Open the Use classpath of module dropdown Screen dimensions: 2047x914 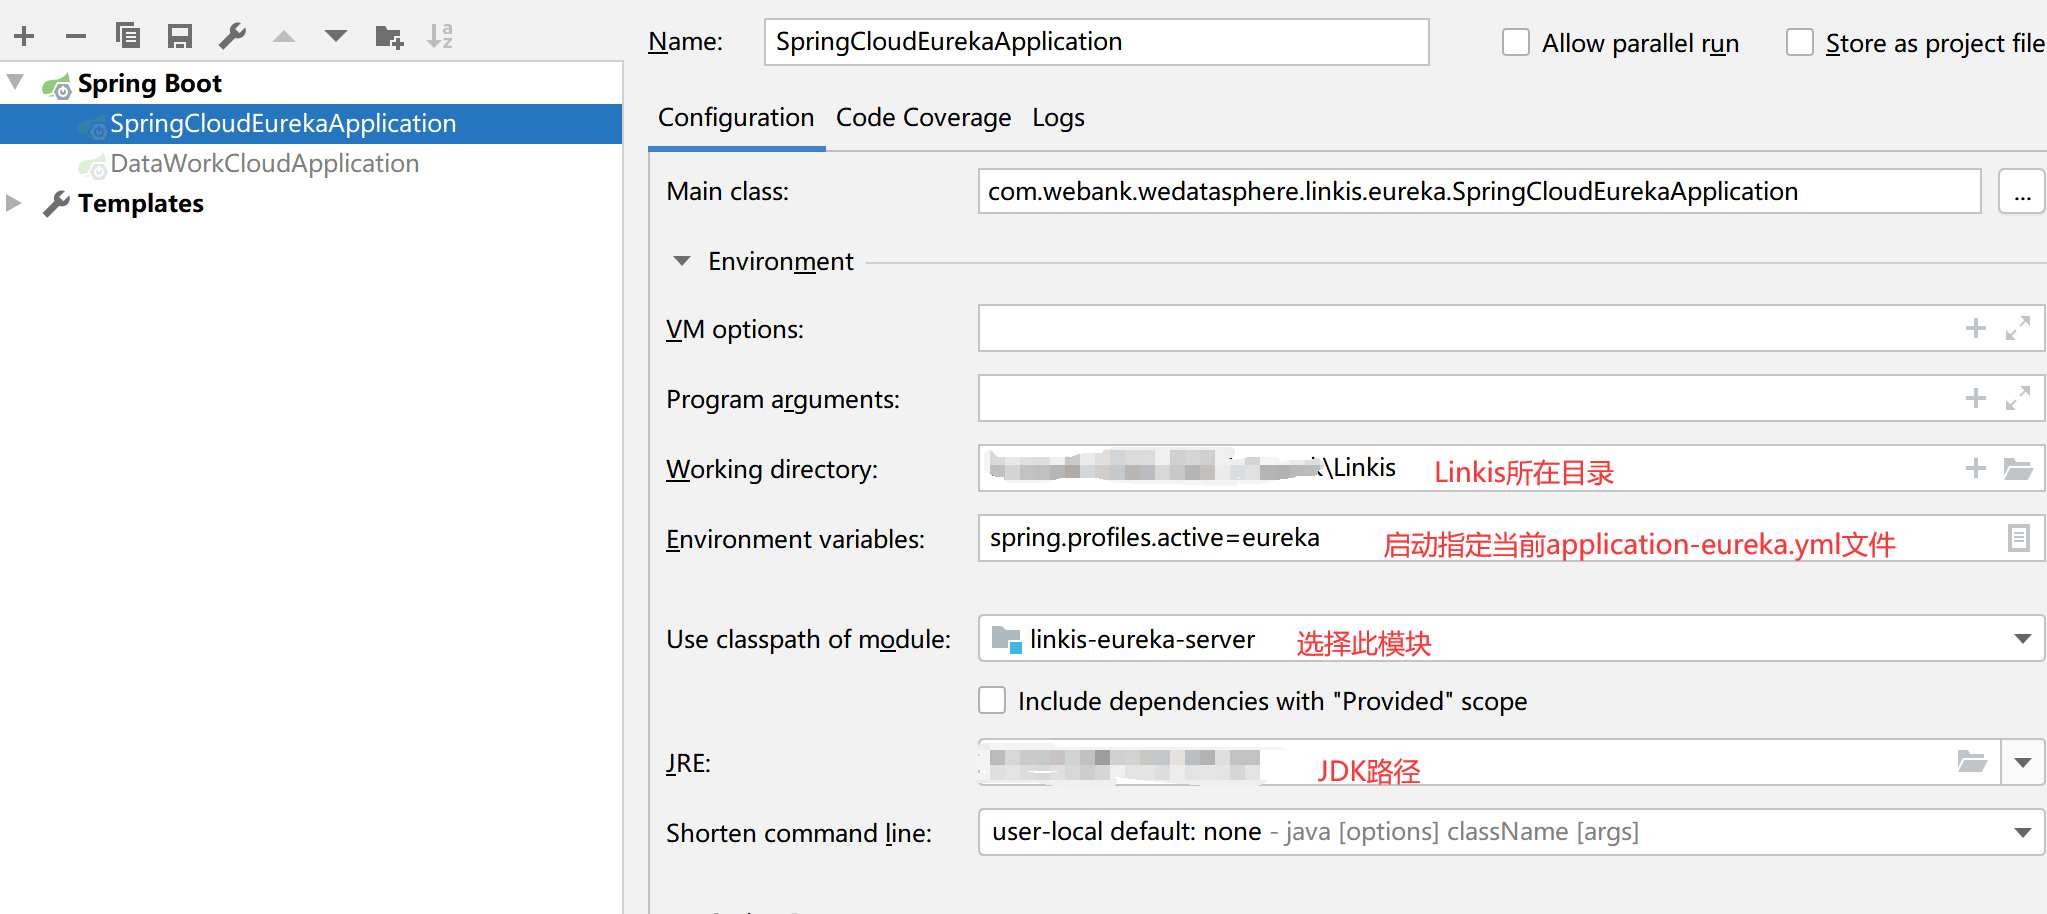click(x=2022, y=639)
